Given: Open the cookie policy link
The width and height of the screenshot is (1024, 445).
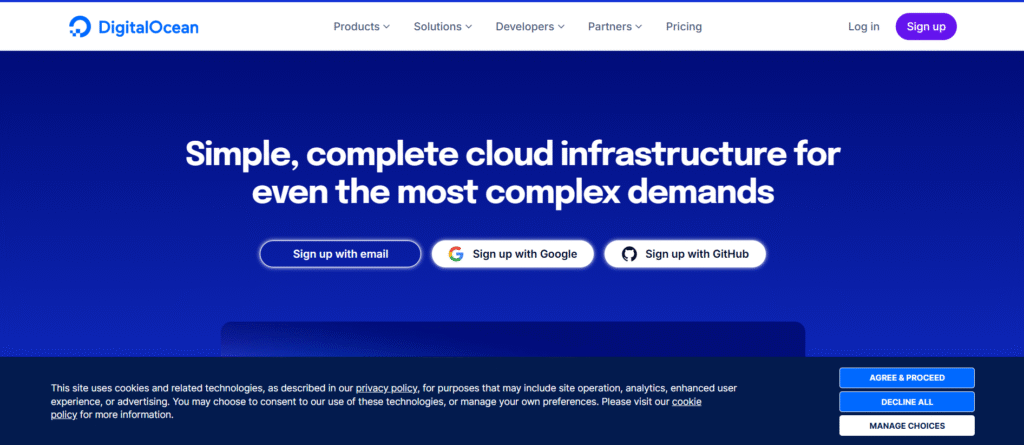Looking at the screenshot, I should [x=686, y=401].
